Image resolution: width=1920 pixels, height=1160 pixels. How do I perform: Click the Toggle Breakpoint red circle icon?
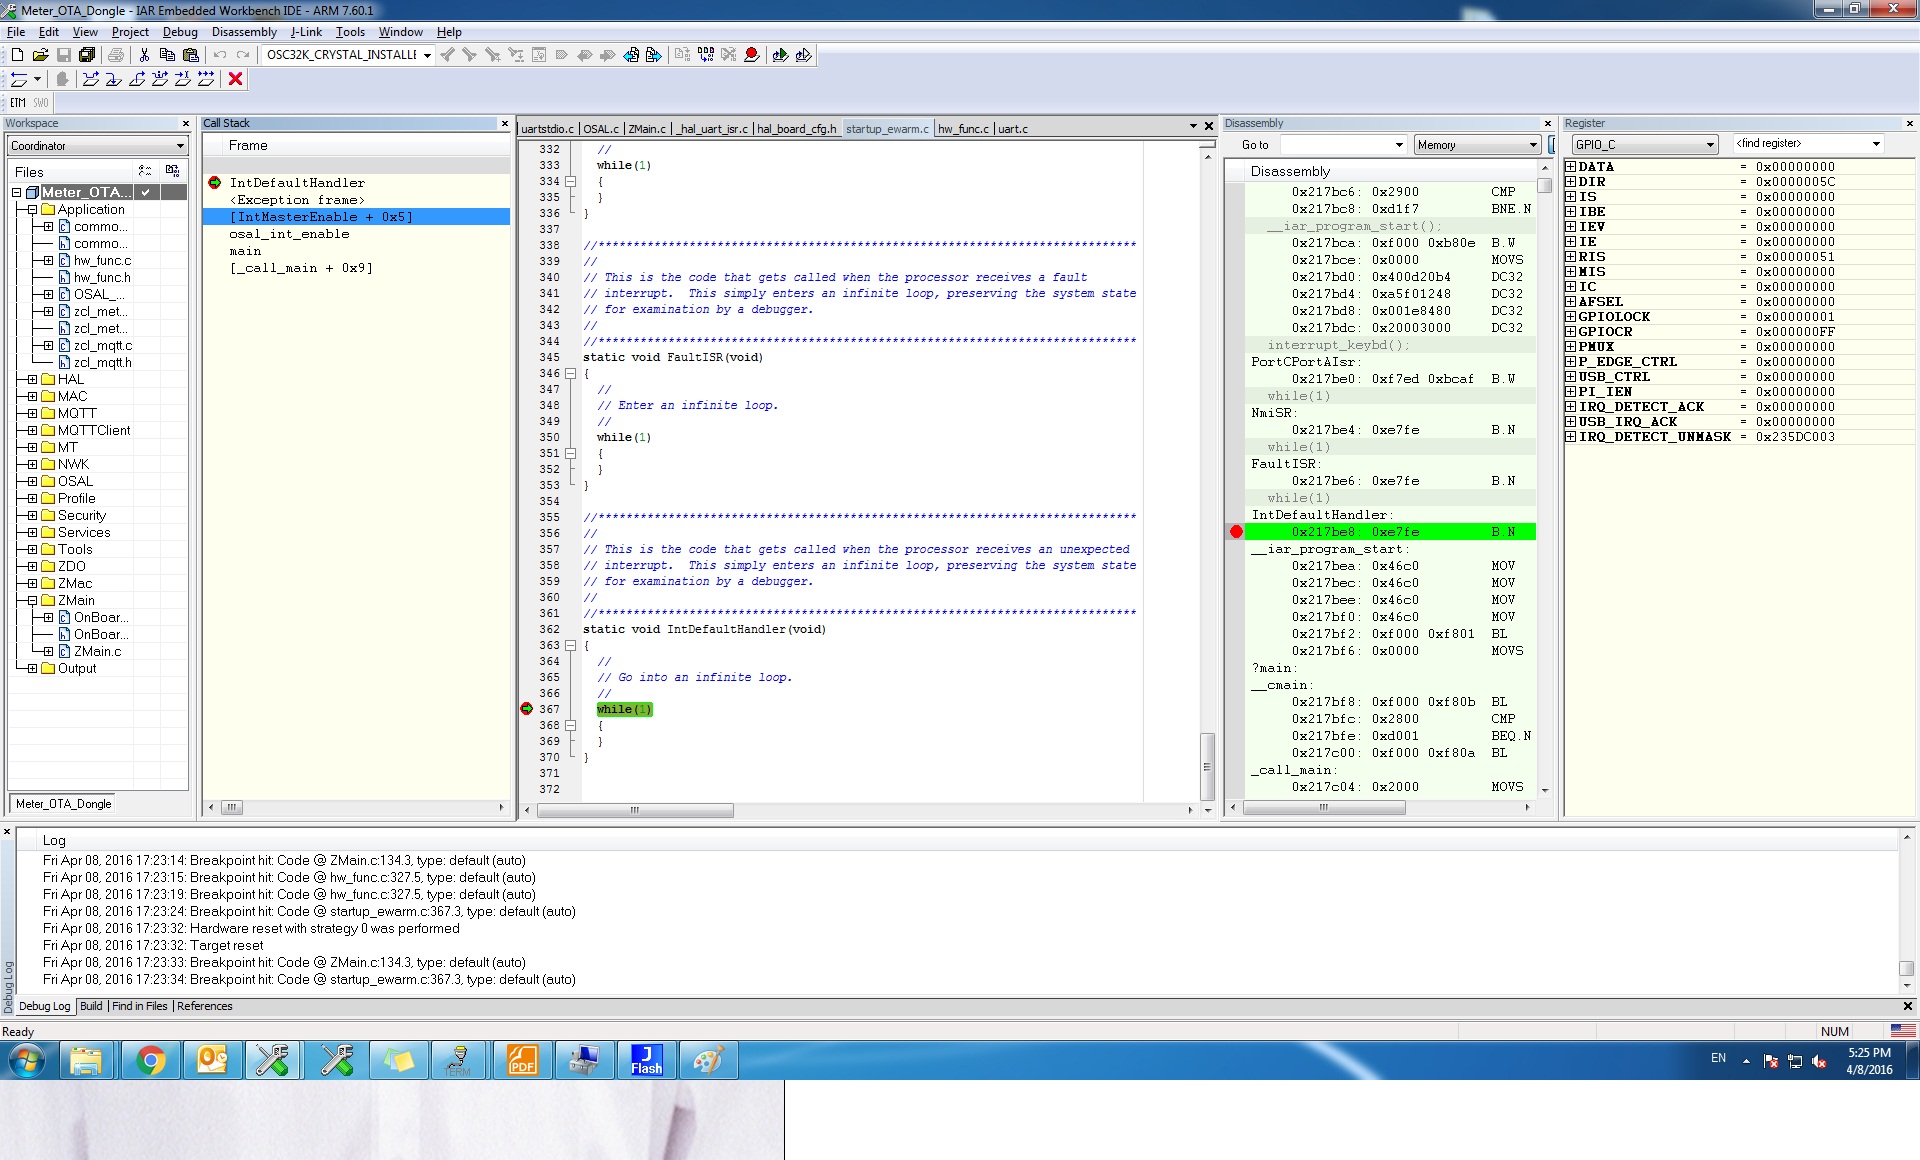pyautogui.click(x=752, y=55)
